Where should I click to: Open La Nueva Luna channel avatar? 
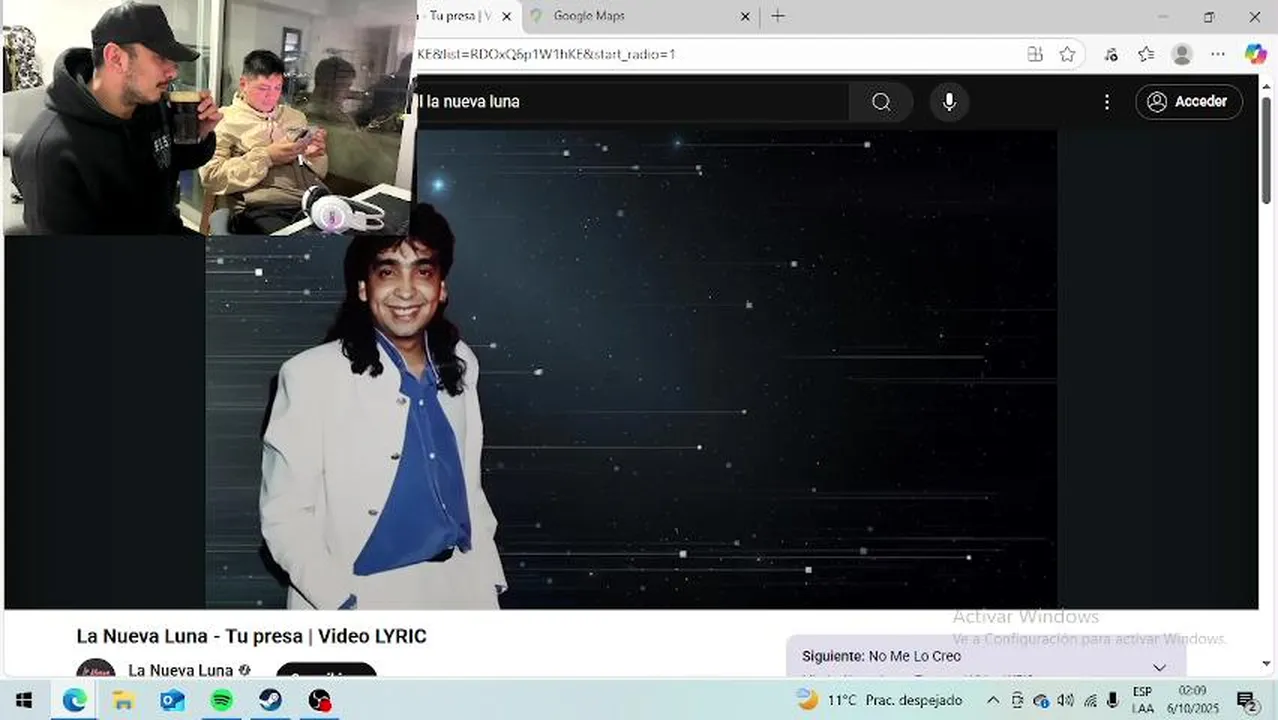(x=96, y=670)
